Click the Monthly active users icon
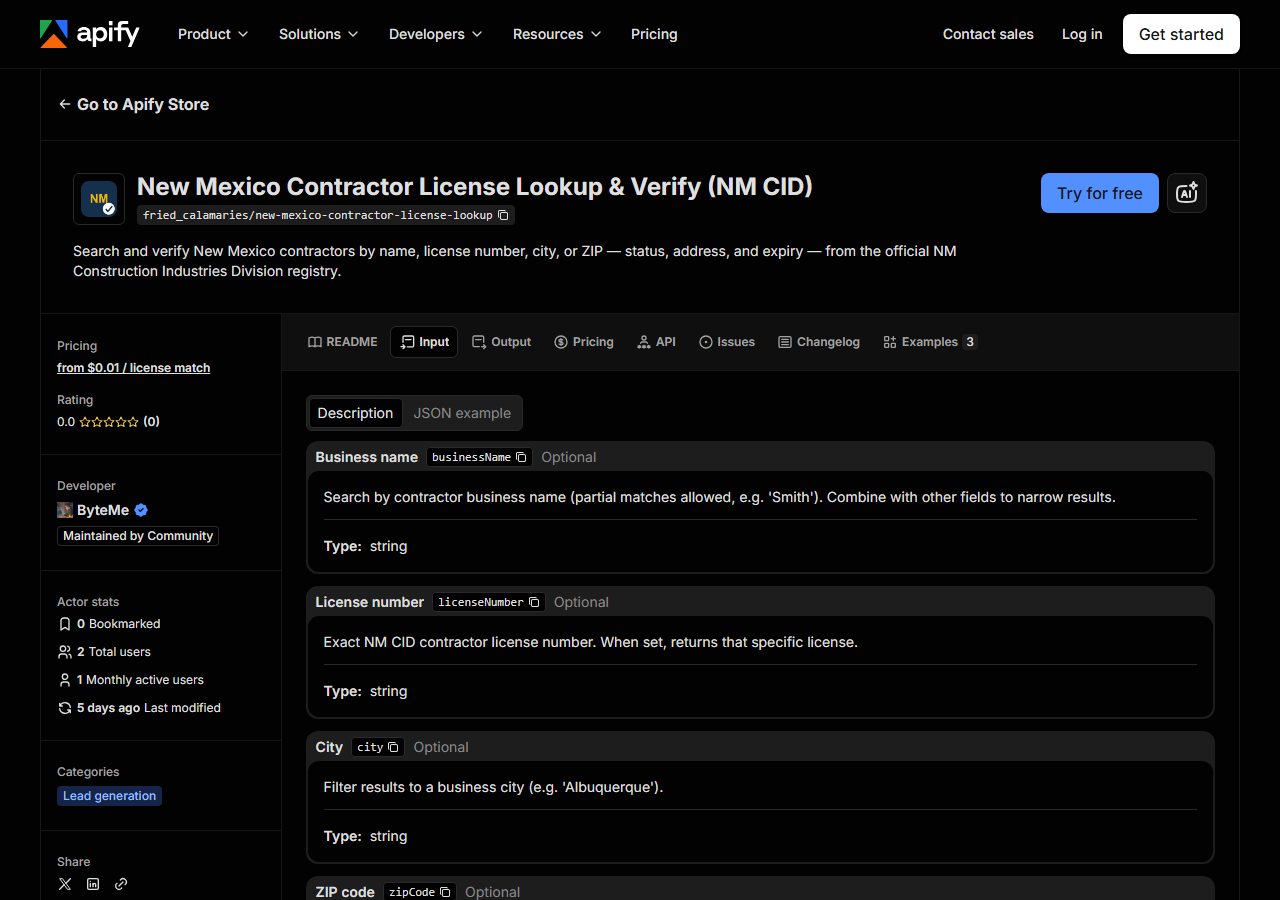This screenshot has width=1280, height=900. 65,680
